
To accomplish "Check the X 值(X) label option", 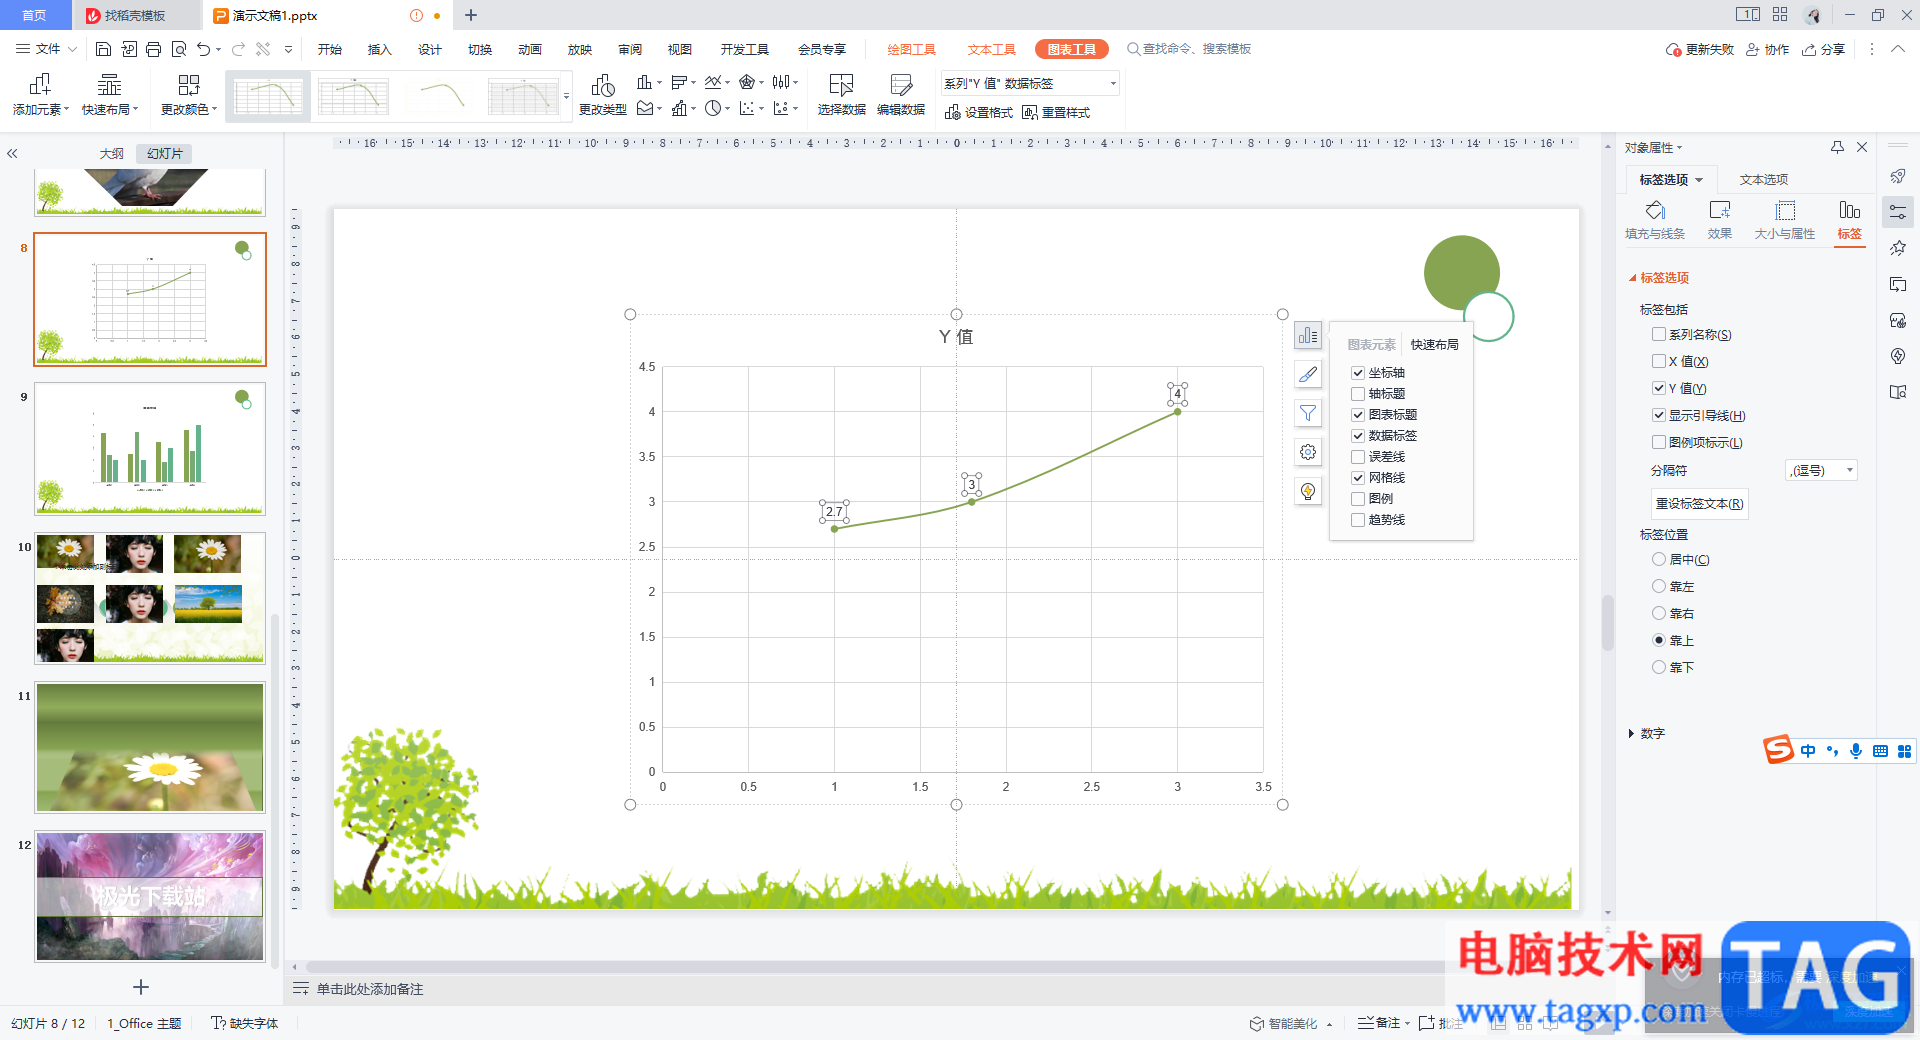I will pos(1659,362).
